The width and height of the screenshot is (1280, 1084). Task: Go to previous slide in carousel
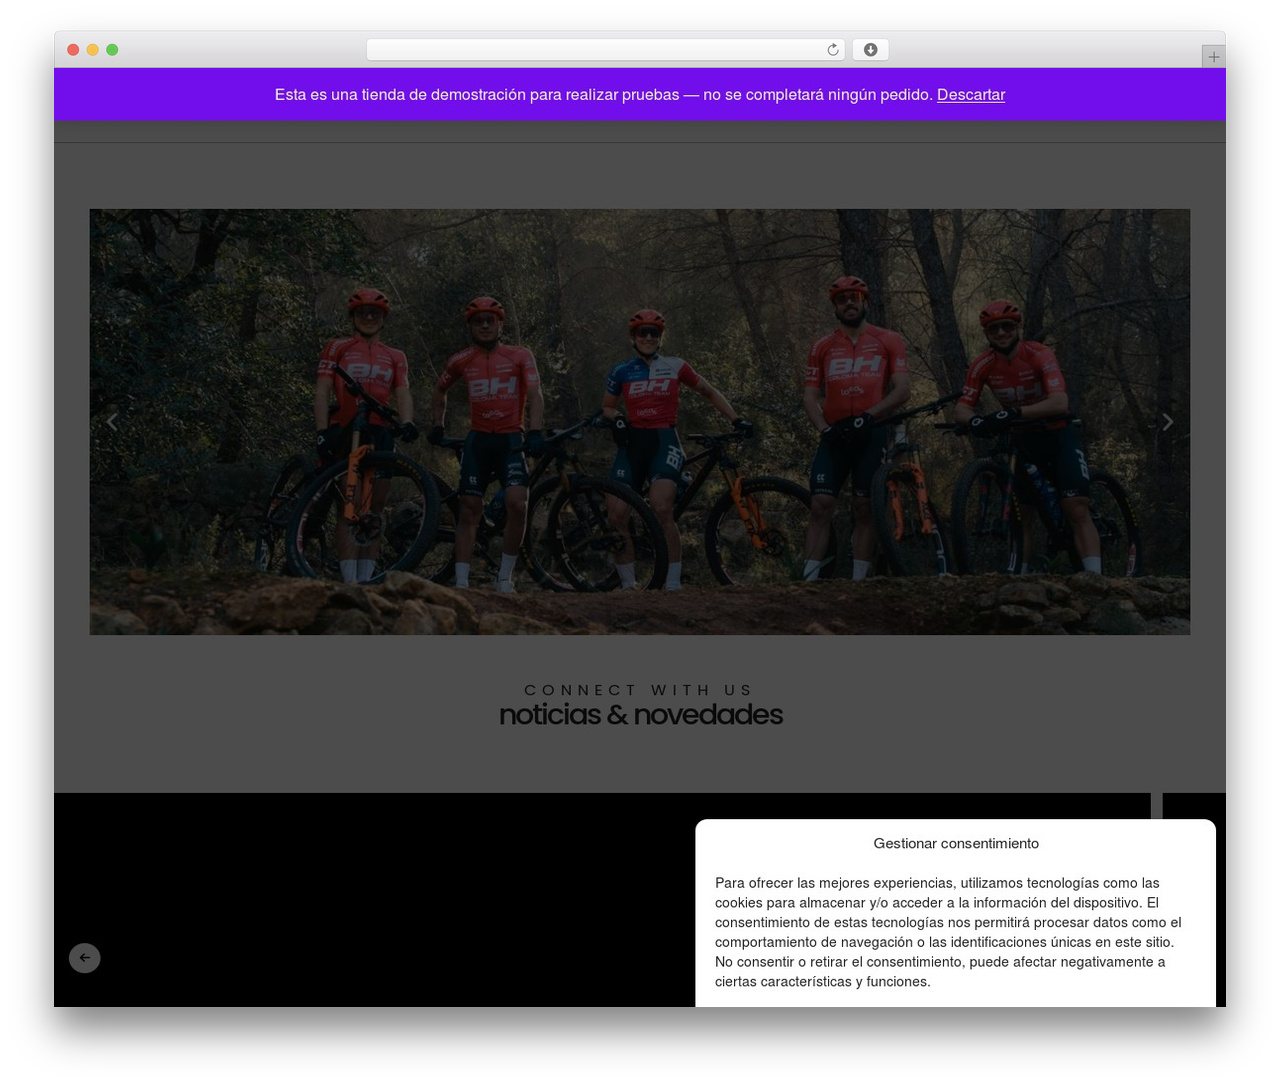tap(112, 422)
